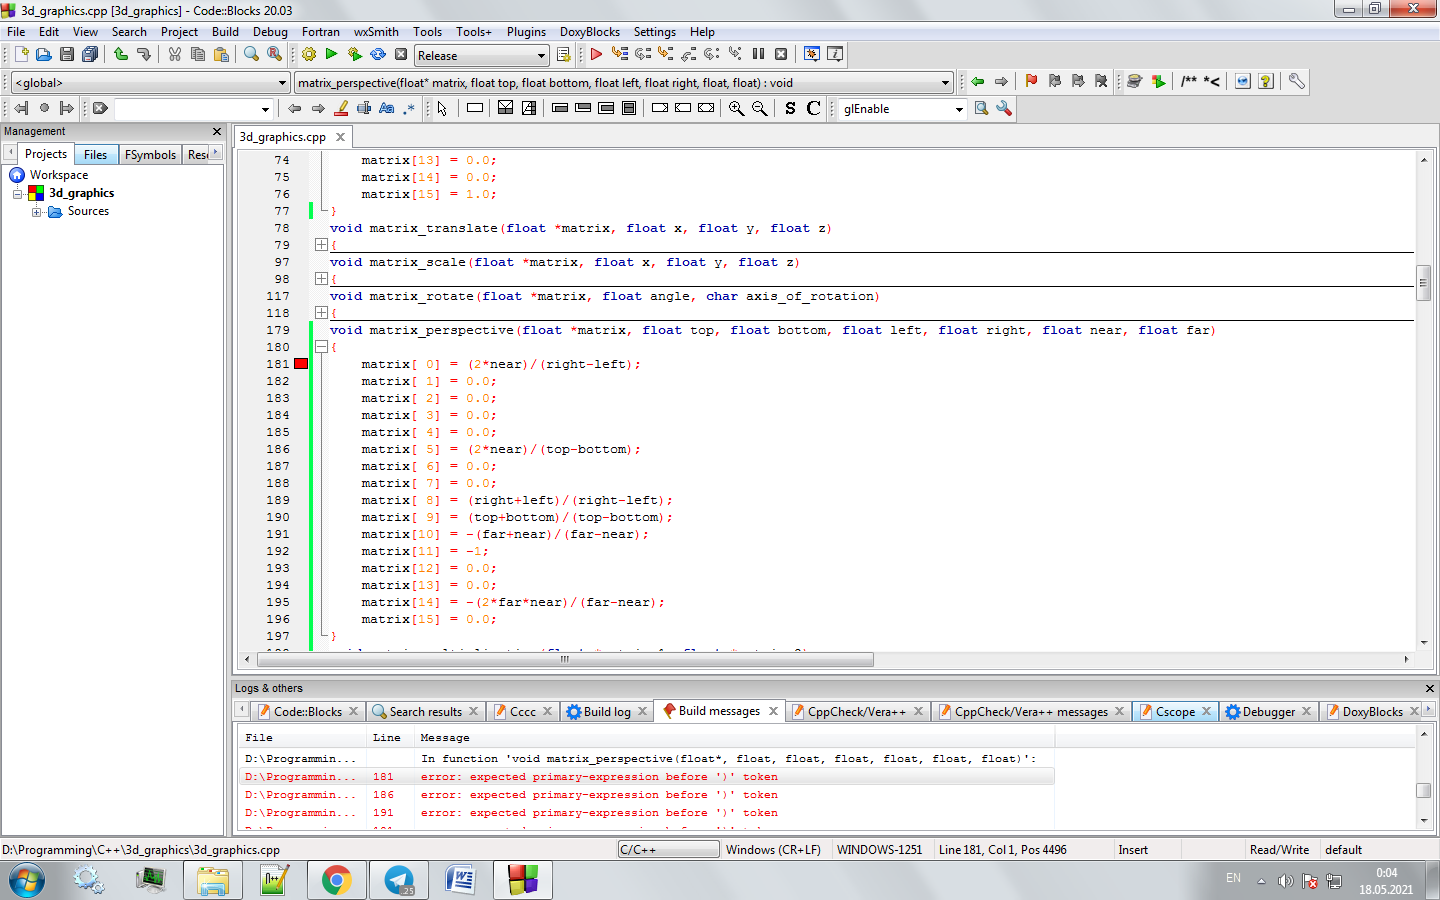This screenshot has height=900, width=1440.
Task: Insert Doxygen block comment via /** icon
Action: [x=1188, y=82]
